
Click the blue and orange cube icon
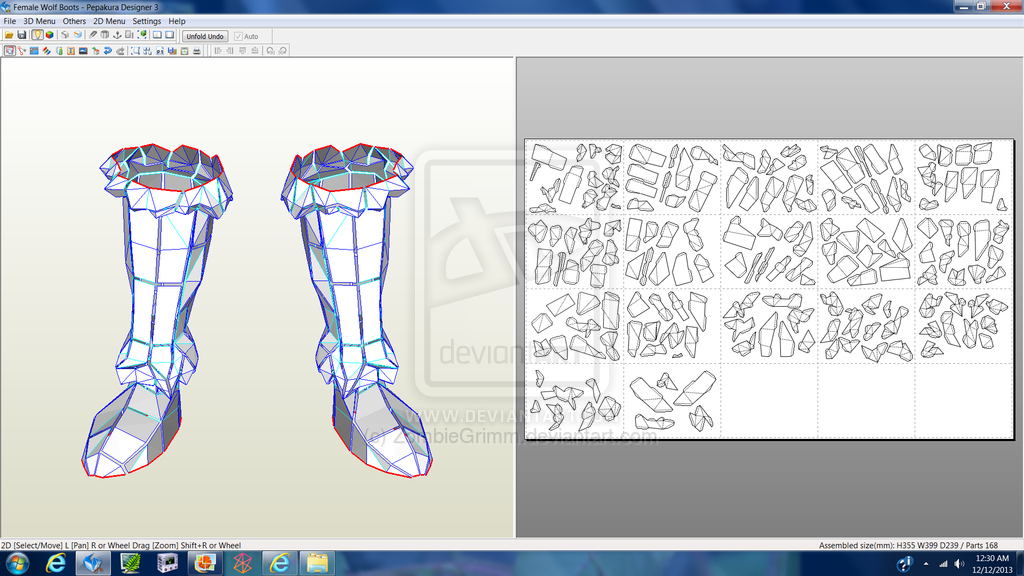point(78,35)
